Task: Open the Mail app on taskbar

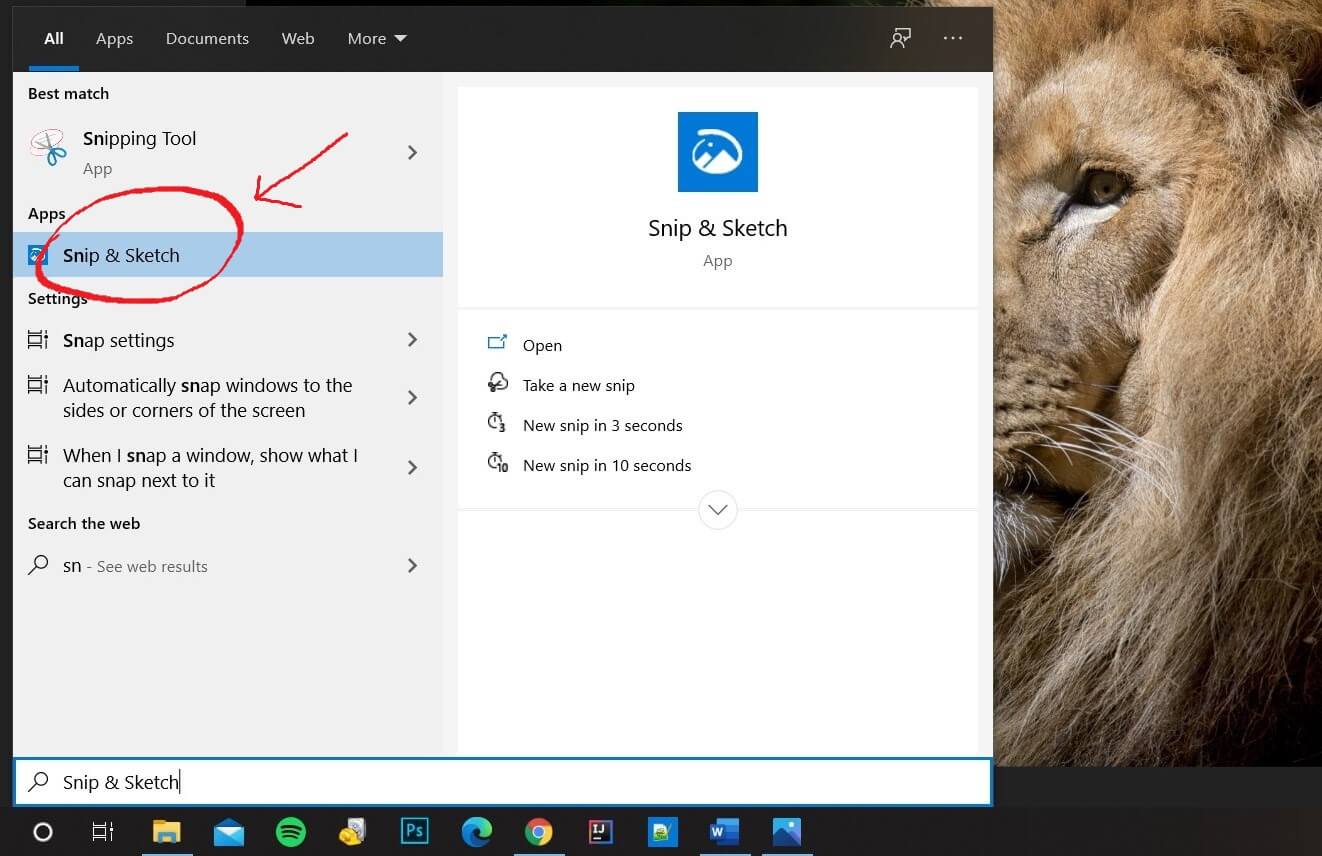Action: click(229, 831)
